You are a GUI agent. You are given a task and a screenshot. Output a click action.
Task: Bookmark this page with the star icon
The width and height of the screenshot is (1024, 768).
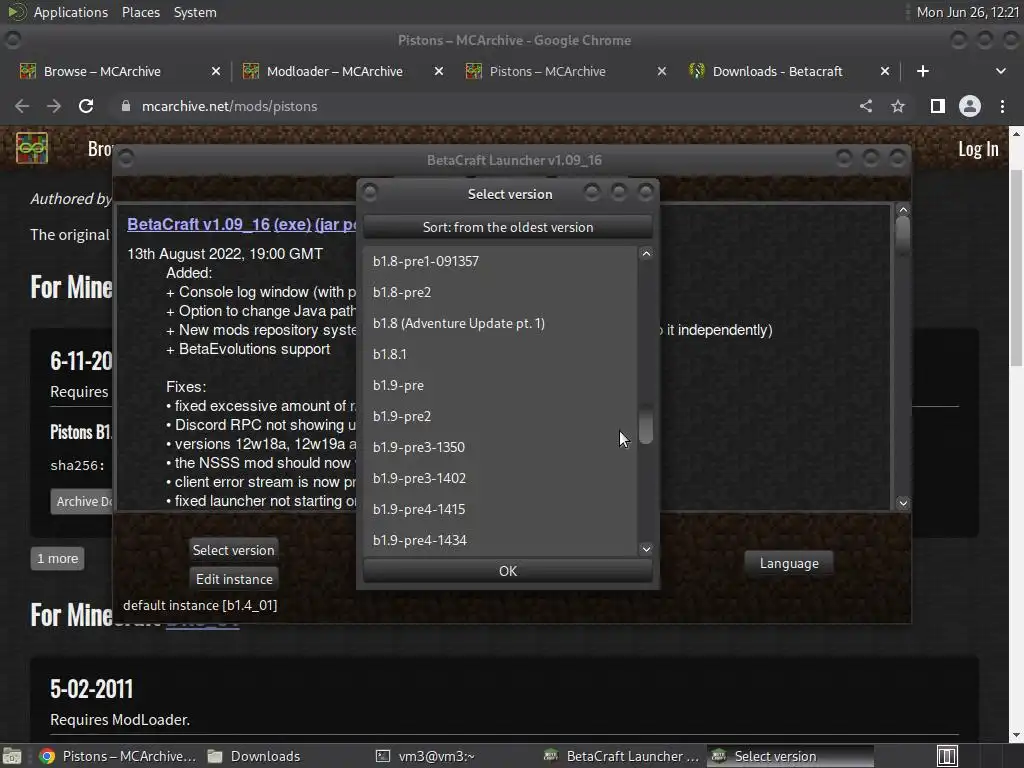tap(898, 106)
